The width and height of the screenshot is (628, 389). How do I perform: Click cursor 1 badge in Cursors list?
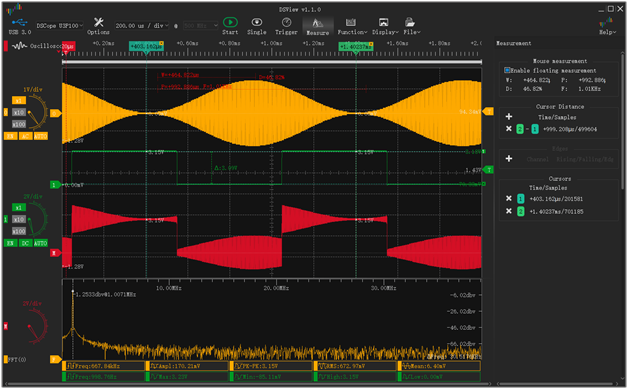pos(521,199)
